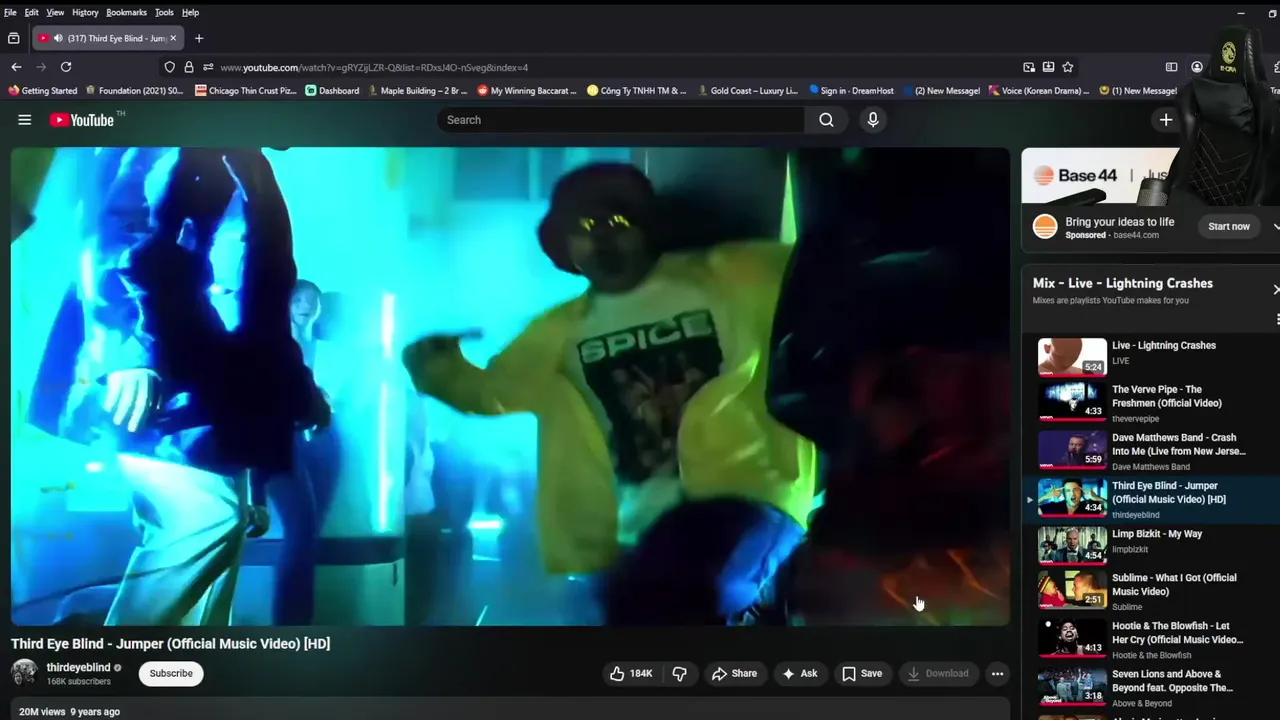The image size is (1280, 720).
Task: Open the Dashboard bookmark
Action: coord(332,91)
